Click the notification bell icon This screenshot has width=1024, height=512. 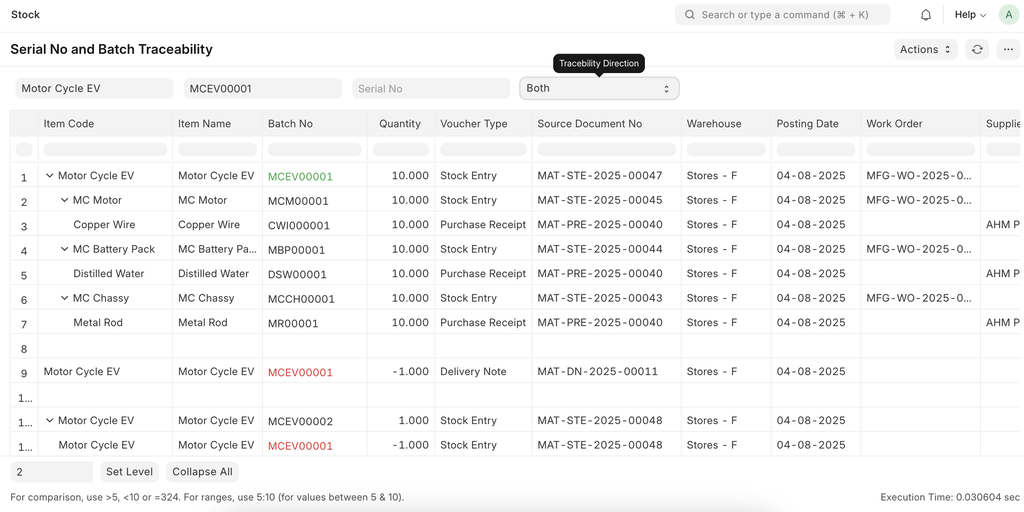(925, 15)
